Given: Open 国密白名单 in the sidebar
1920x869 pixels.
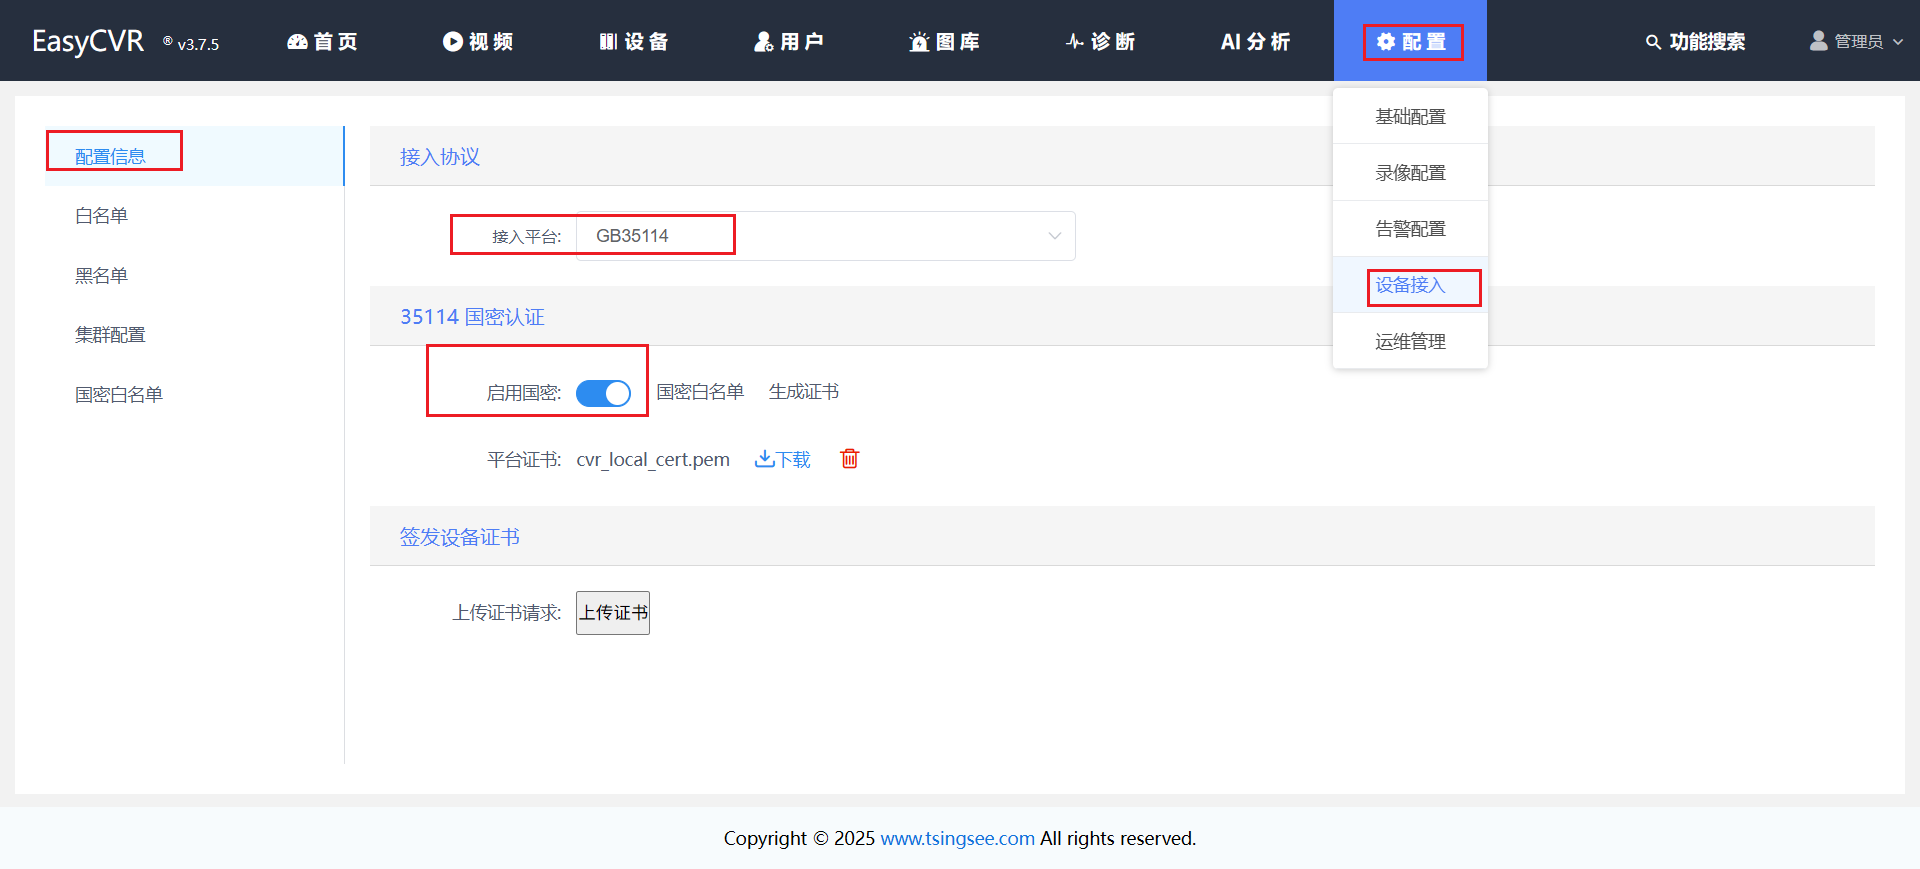Looking at the screenshot, I should [x=195, y=394].
